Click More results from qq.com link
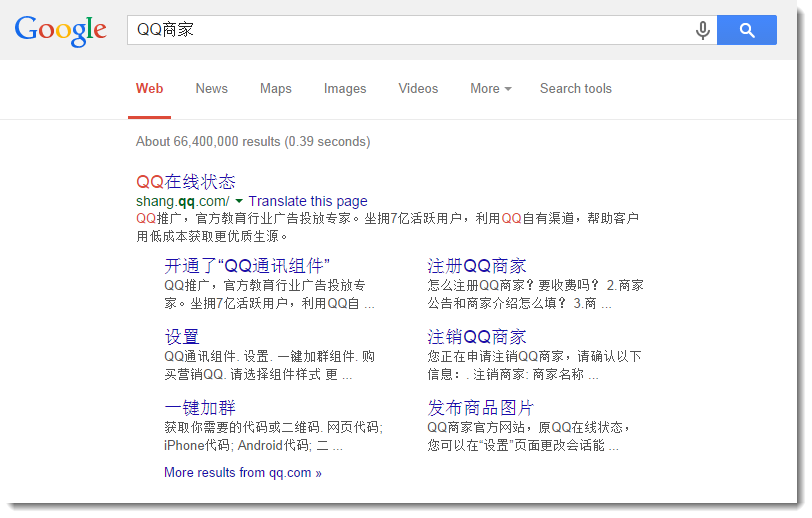812x518 pixels. pos(243,472)
